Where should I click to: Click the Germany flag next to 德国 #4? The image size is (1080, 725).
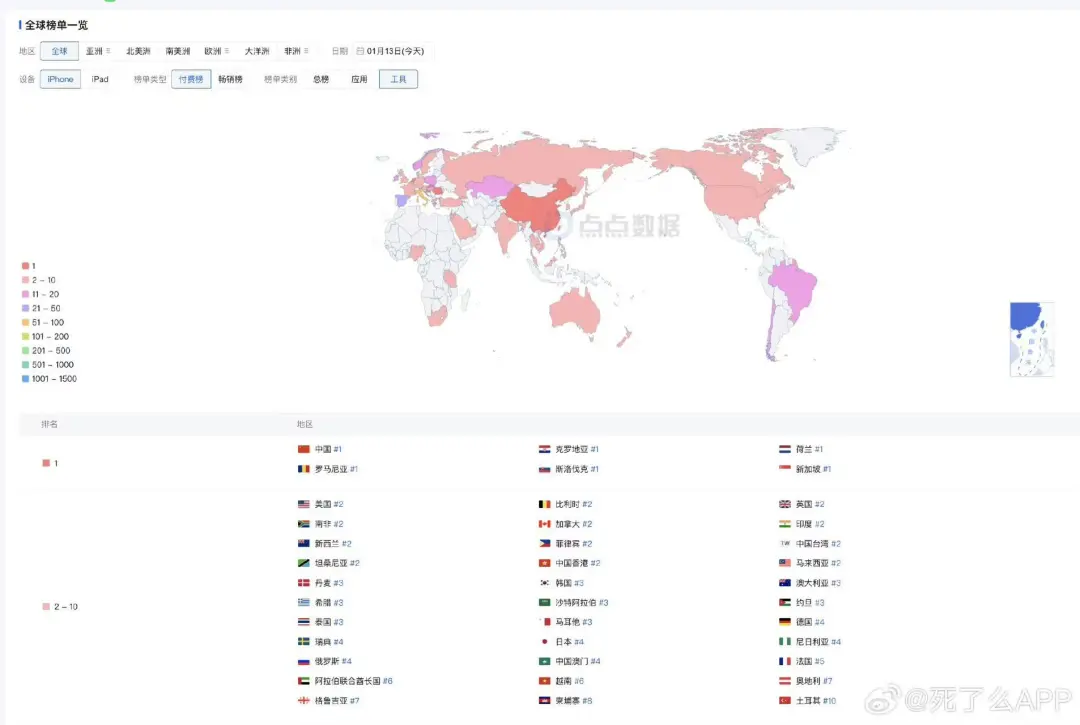[x=785, y=623]
